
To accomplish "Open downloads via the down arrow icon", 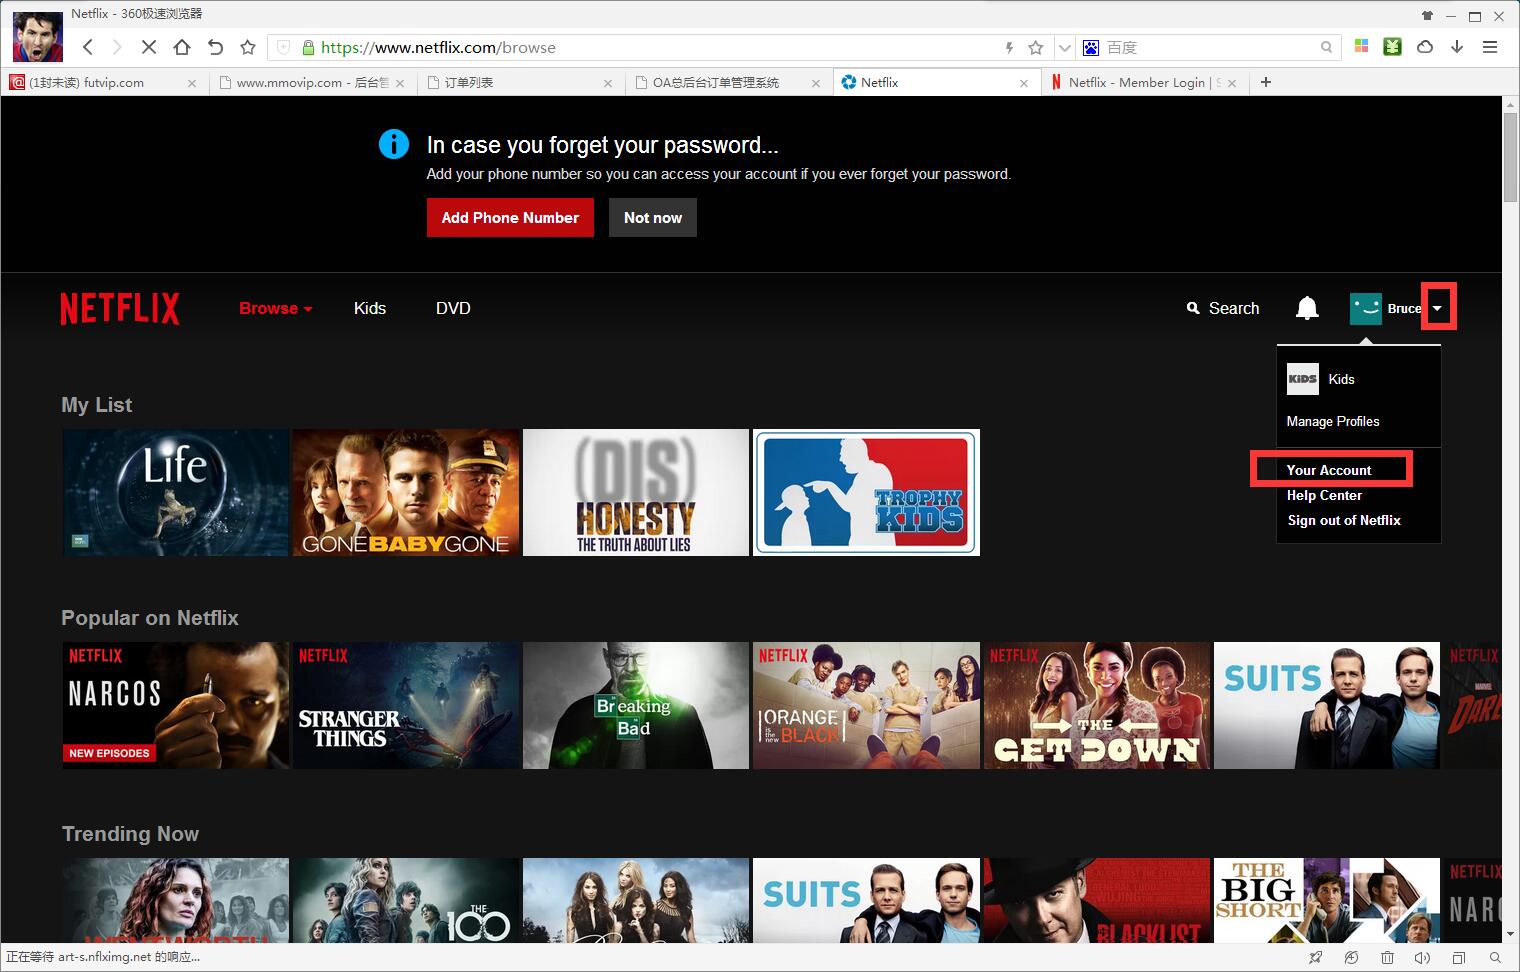I will tap(1457, 46).
